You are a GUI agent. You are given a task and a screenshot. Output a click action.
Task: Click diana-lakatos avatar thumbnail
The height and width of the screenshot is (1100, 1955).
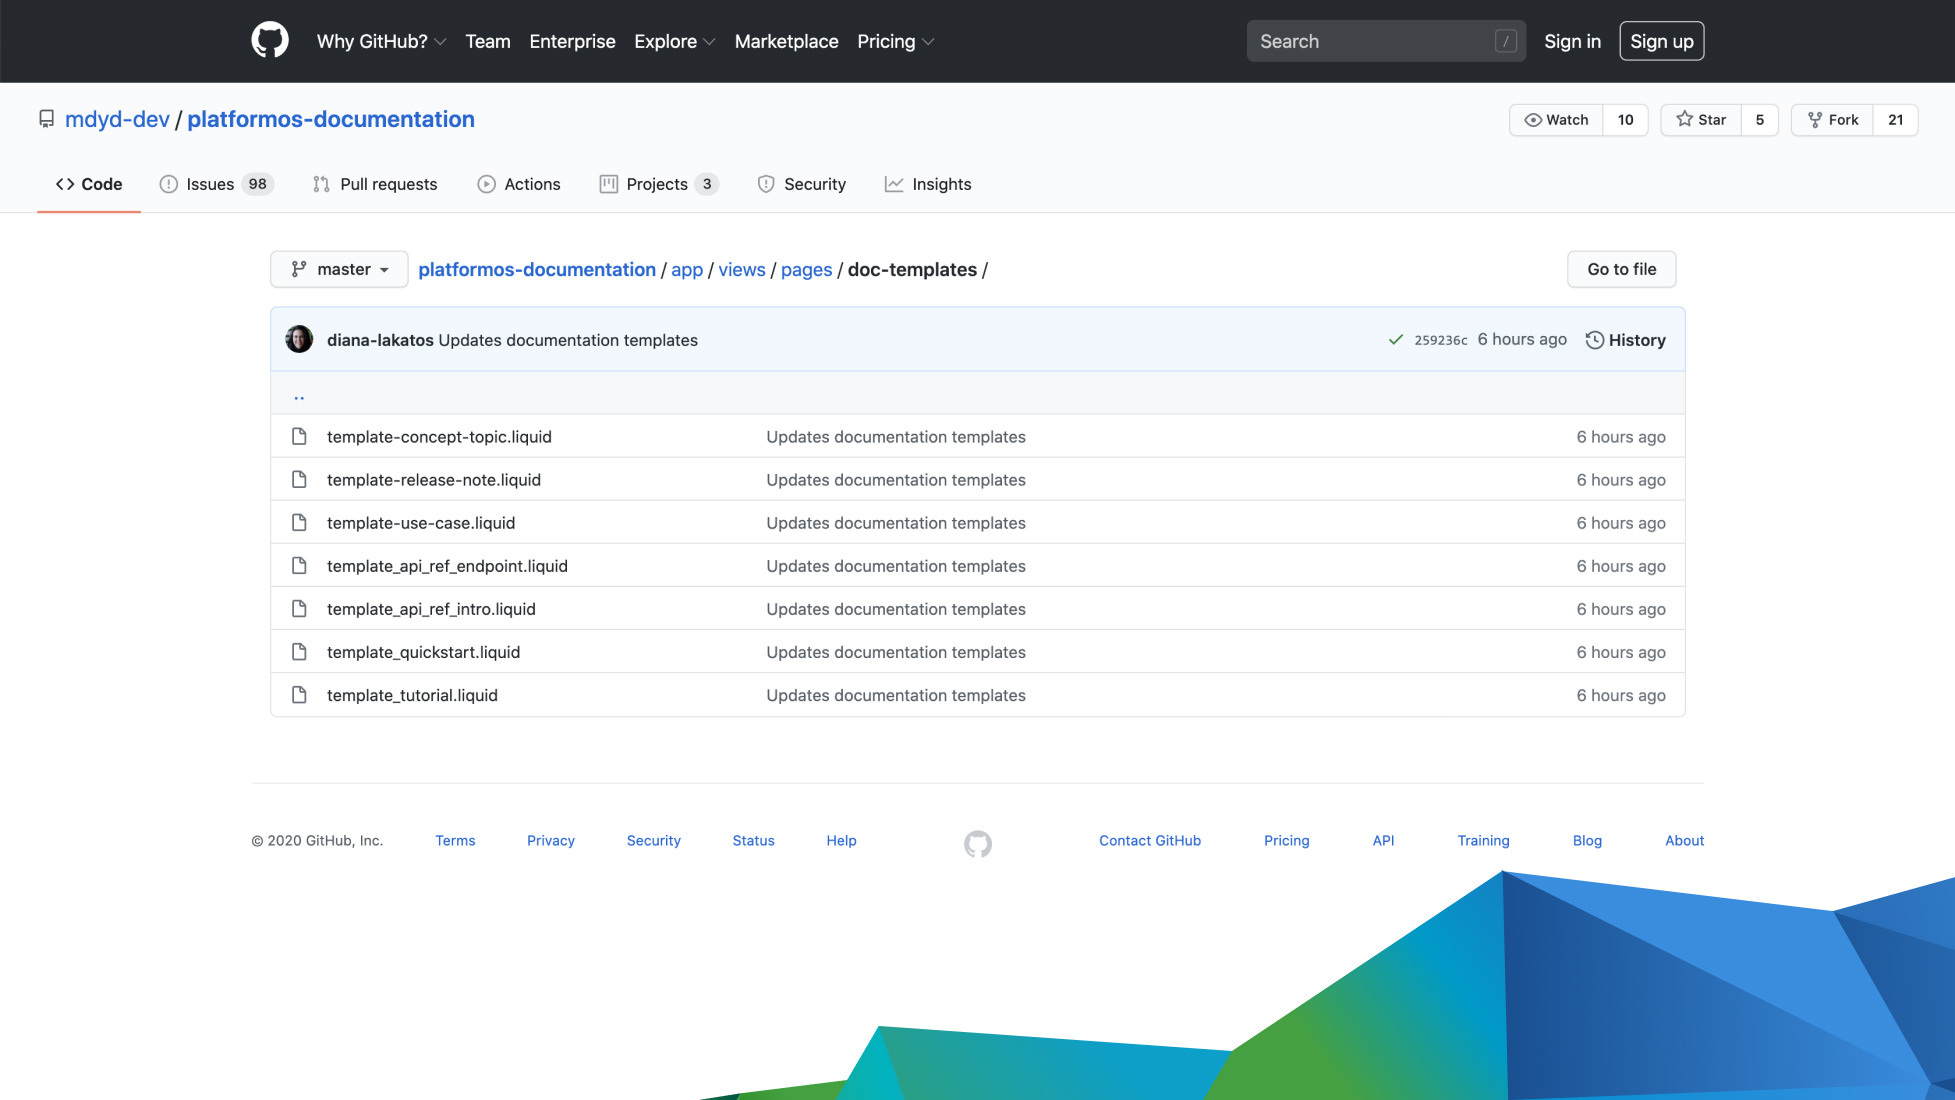point(299,339)
